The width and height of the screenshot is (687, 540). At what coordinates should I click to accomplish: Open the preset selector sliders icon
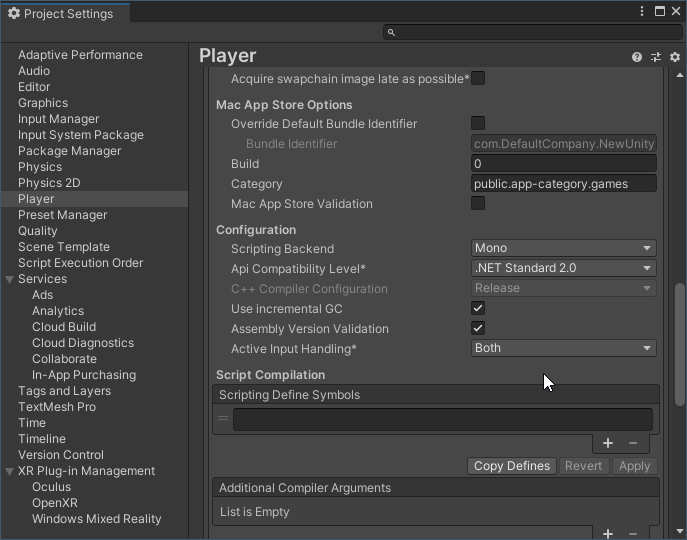tap(656, 57)
